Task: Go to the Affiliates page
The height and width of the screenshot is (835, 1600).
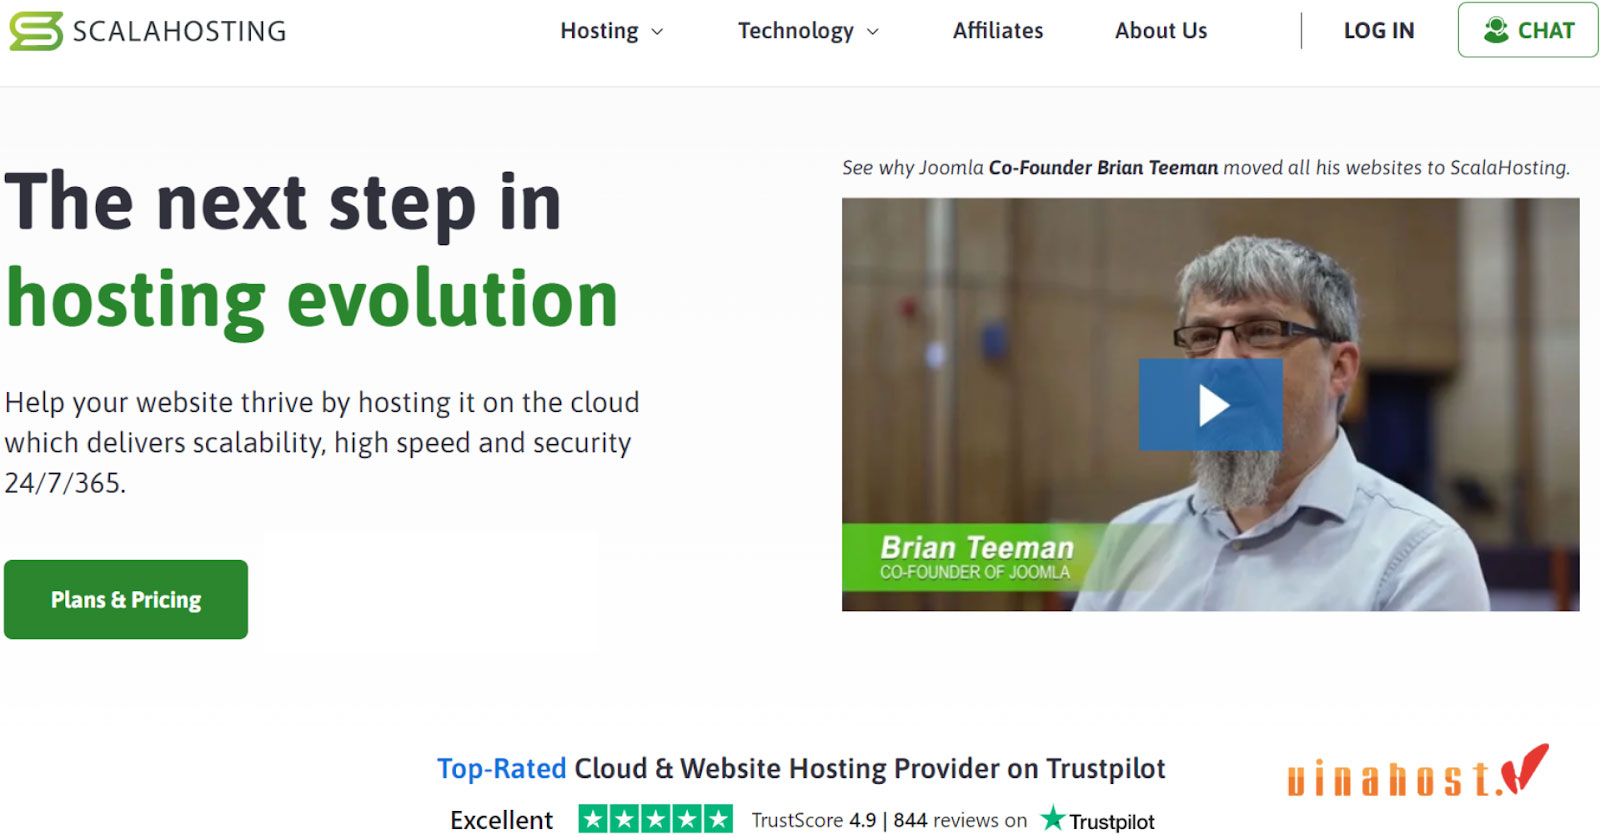Action: coord(997,31)
